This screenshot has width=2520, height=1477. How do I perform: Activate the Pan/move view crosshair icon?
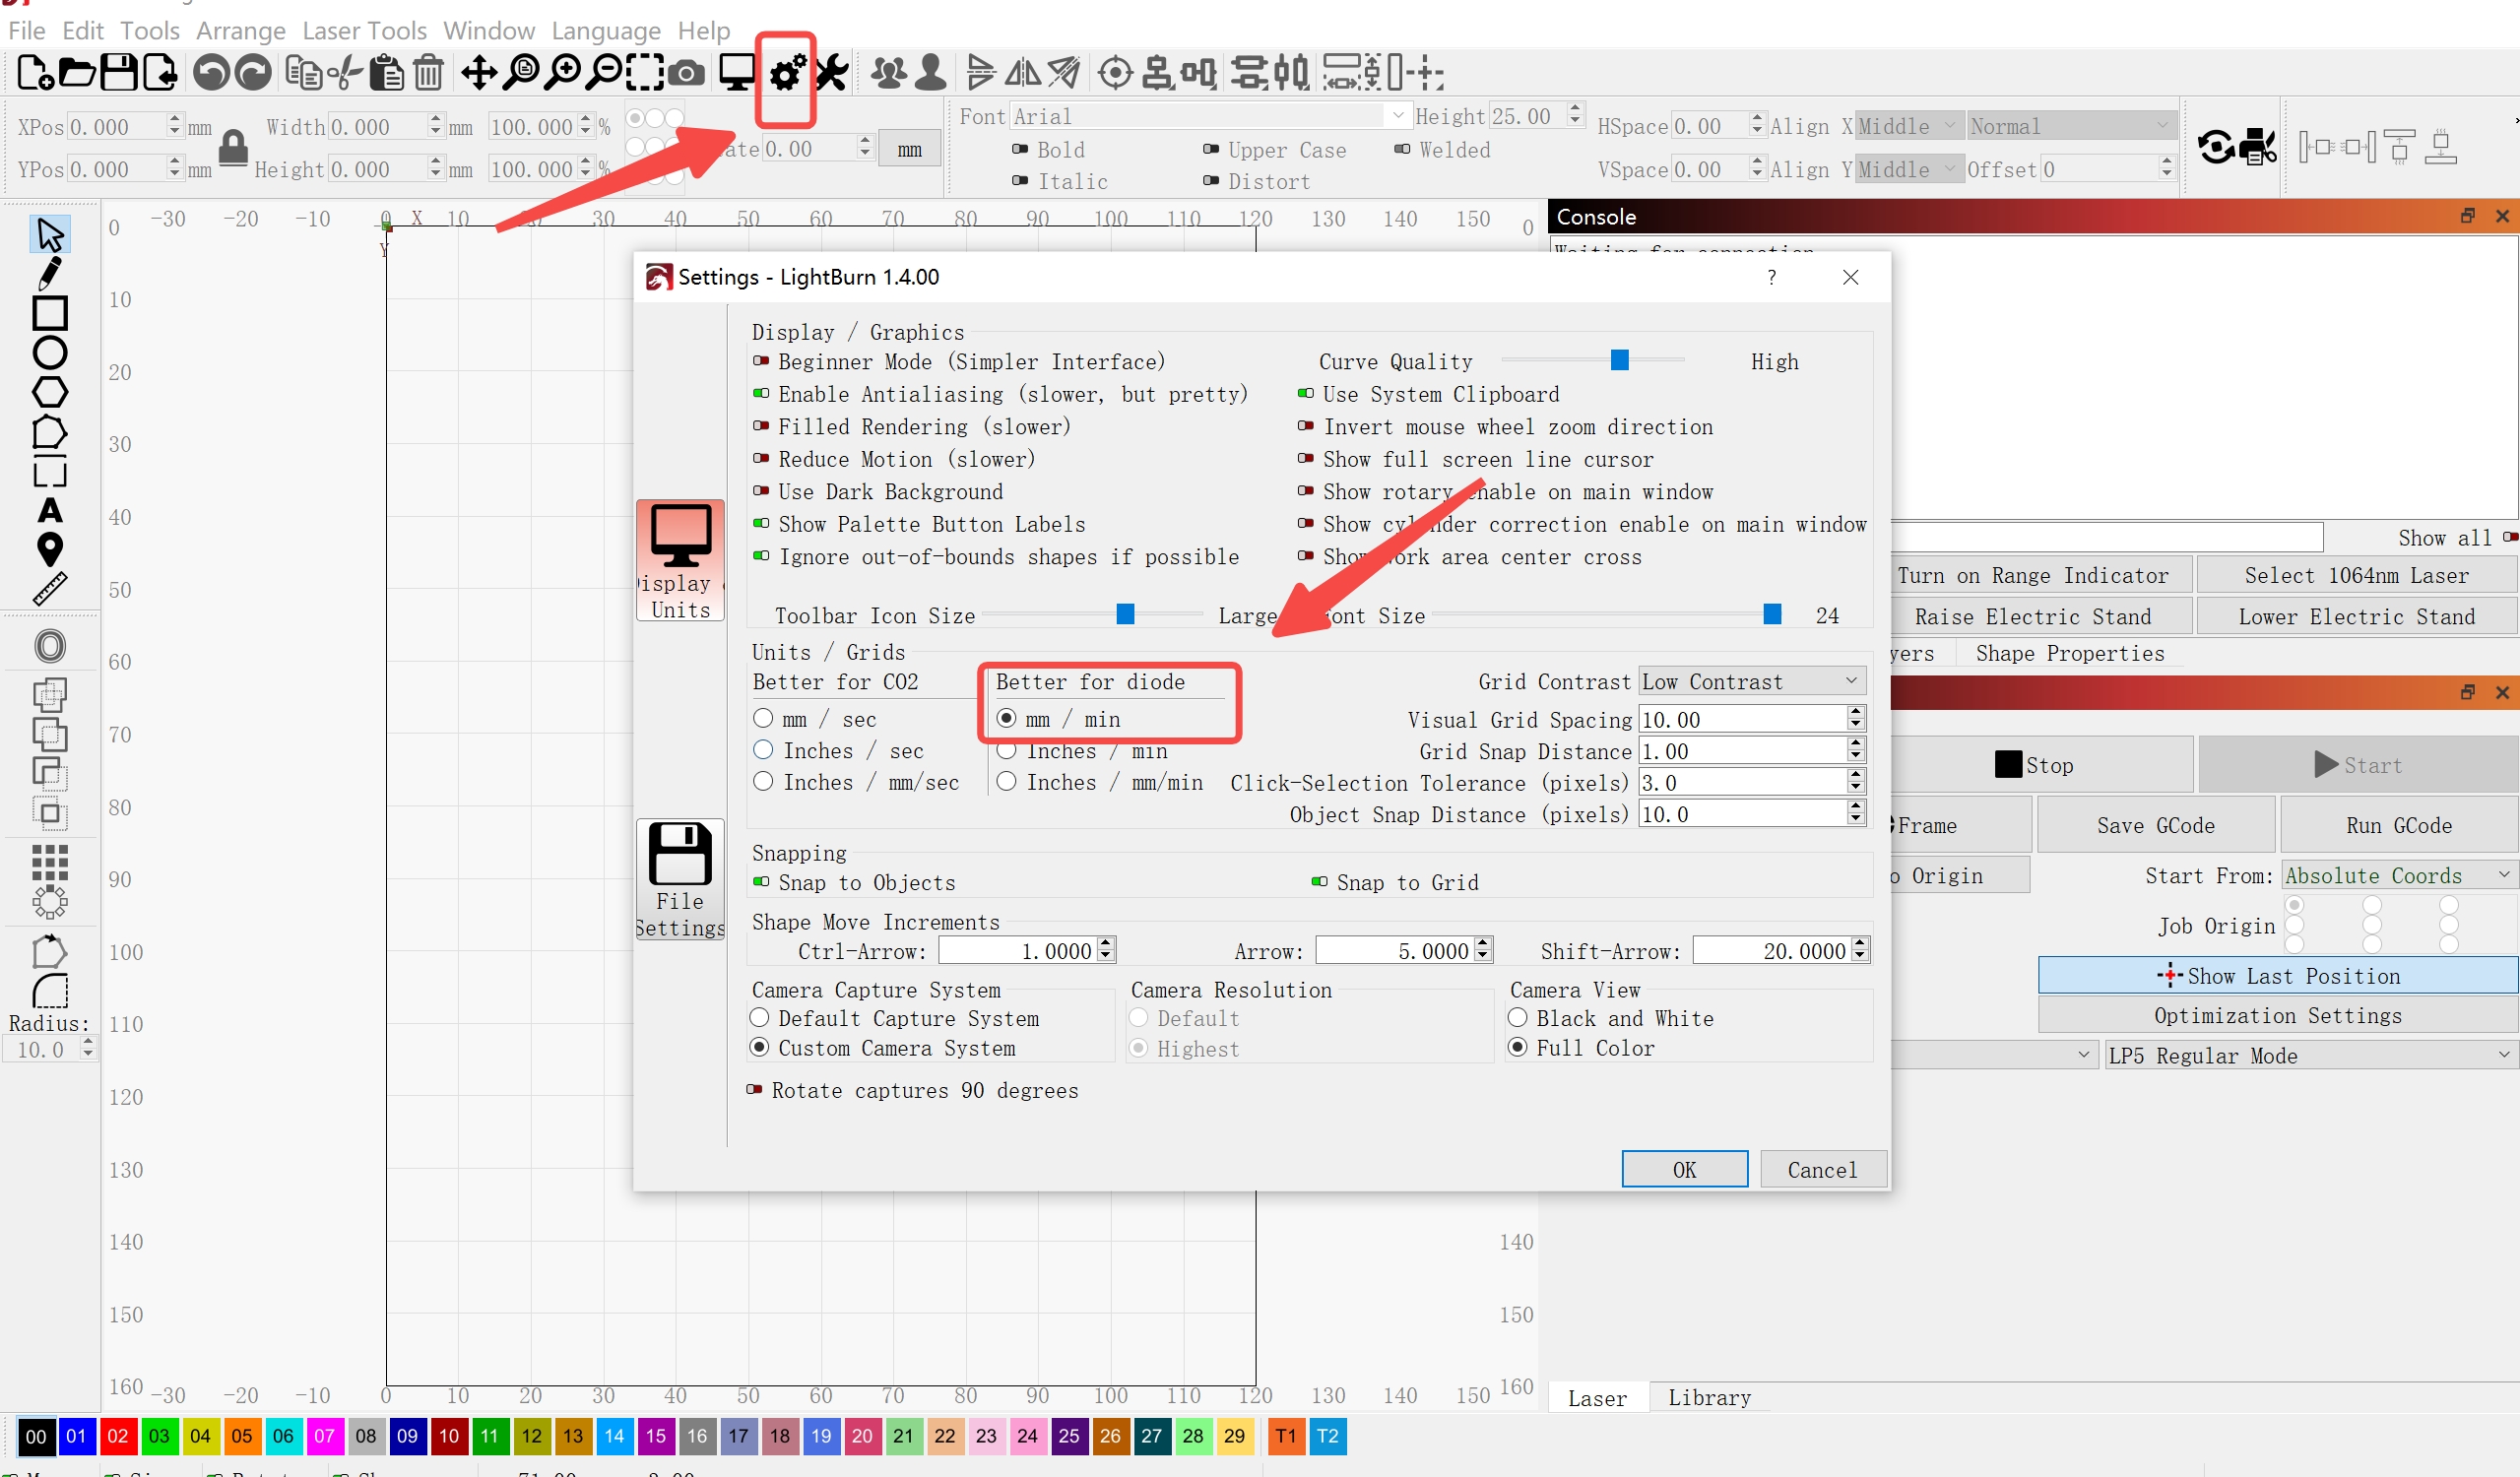[479, 73]
